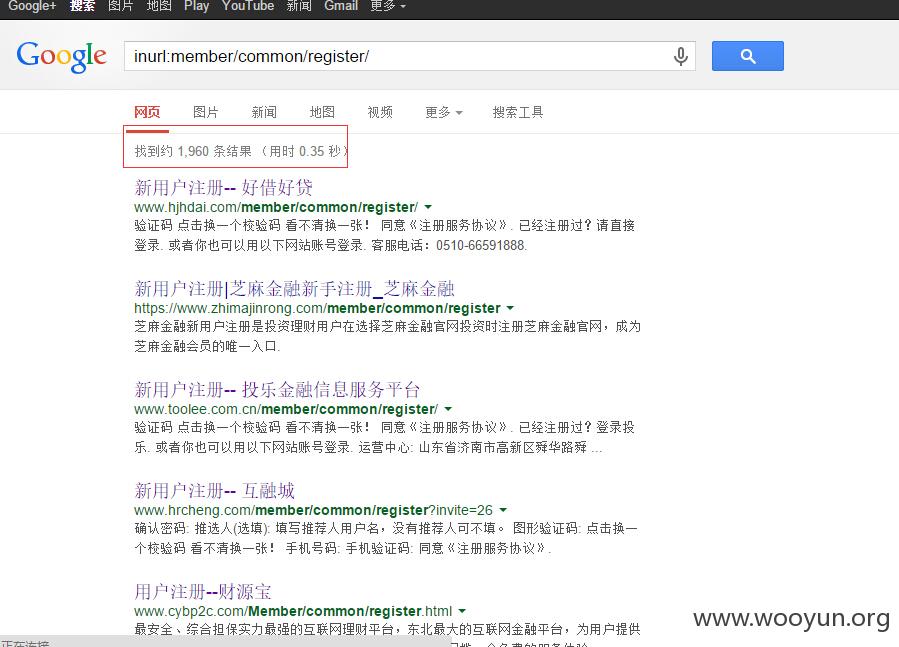Open result 用户注册--财源宝
Viewport: 899px width, 647px height.
203,591
